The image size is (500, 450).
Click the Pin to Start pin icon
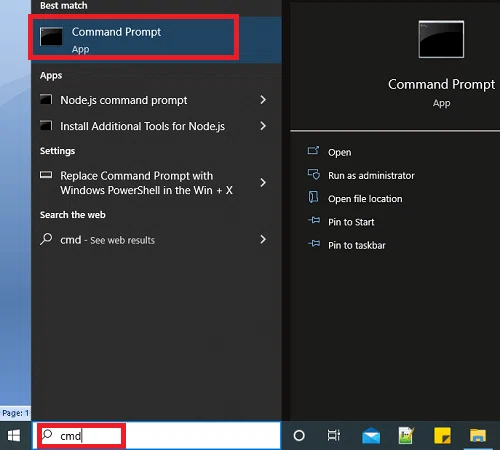[x=314, y=220]
